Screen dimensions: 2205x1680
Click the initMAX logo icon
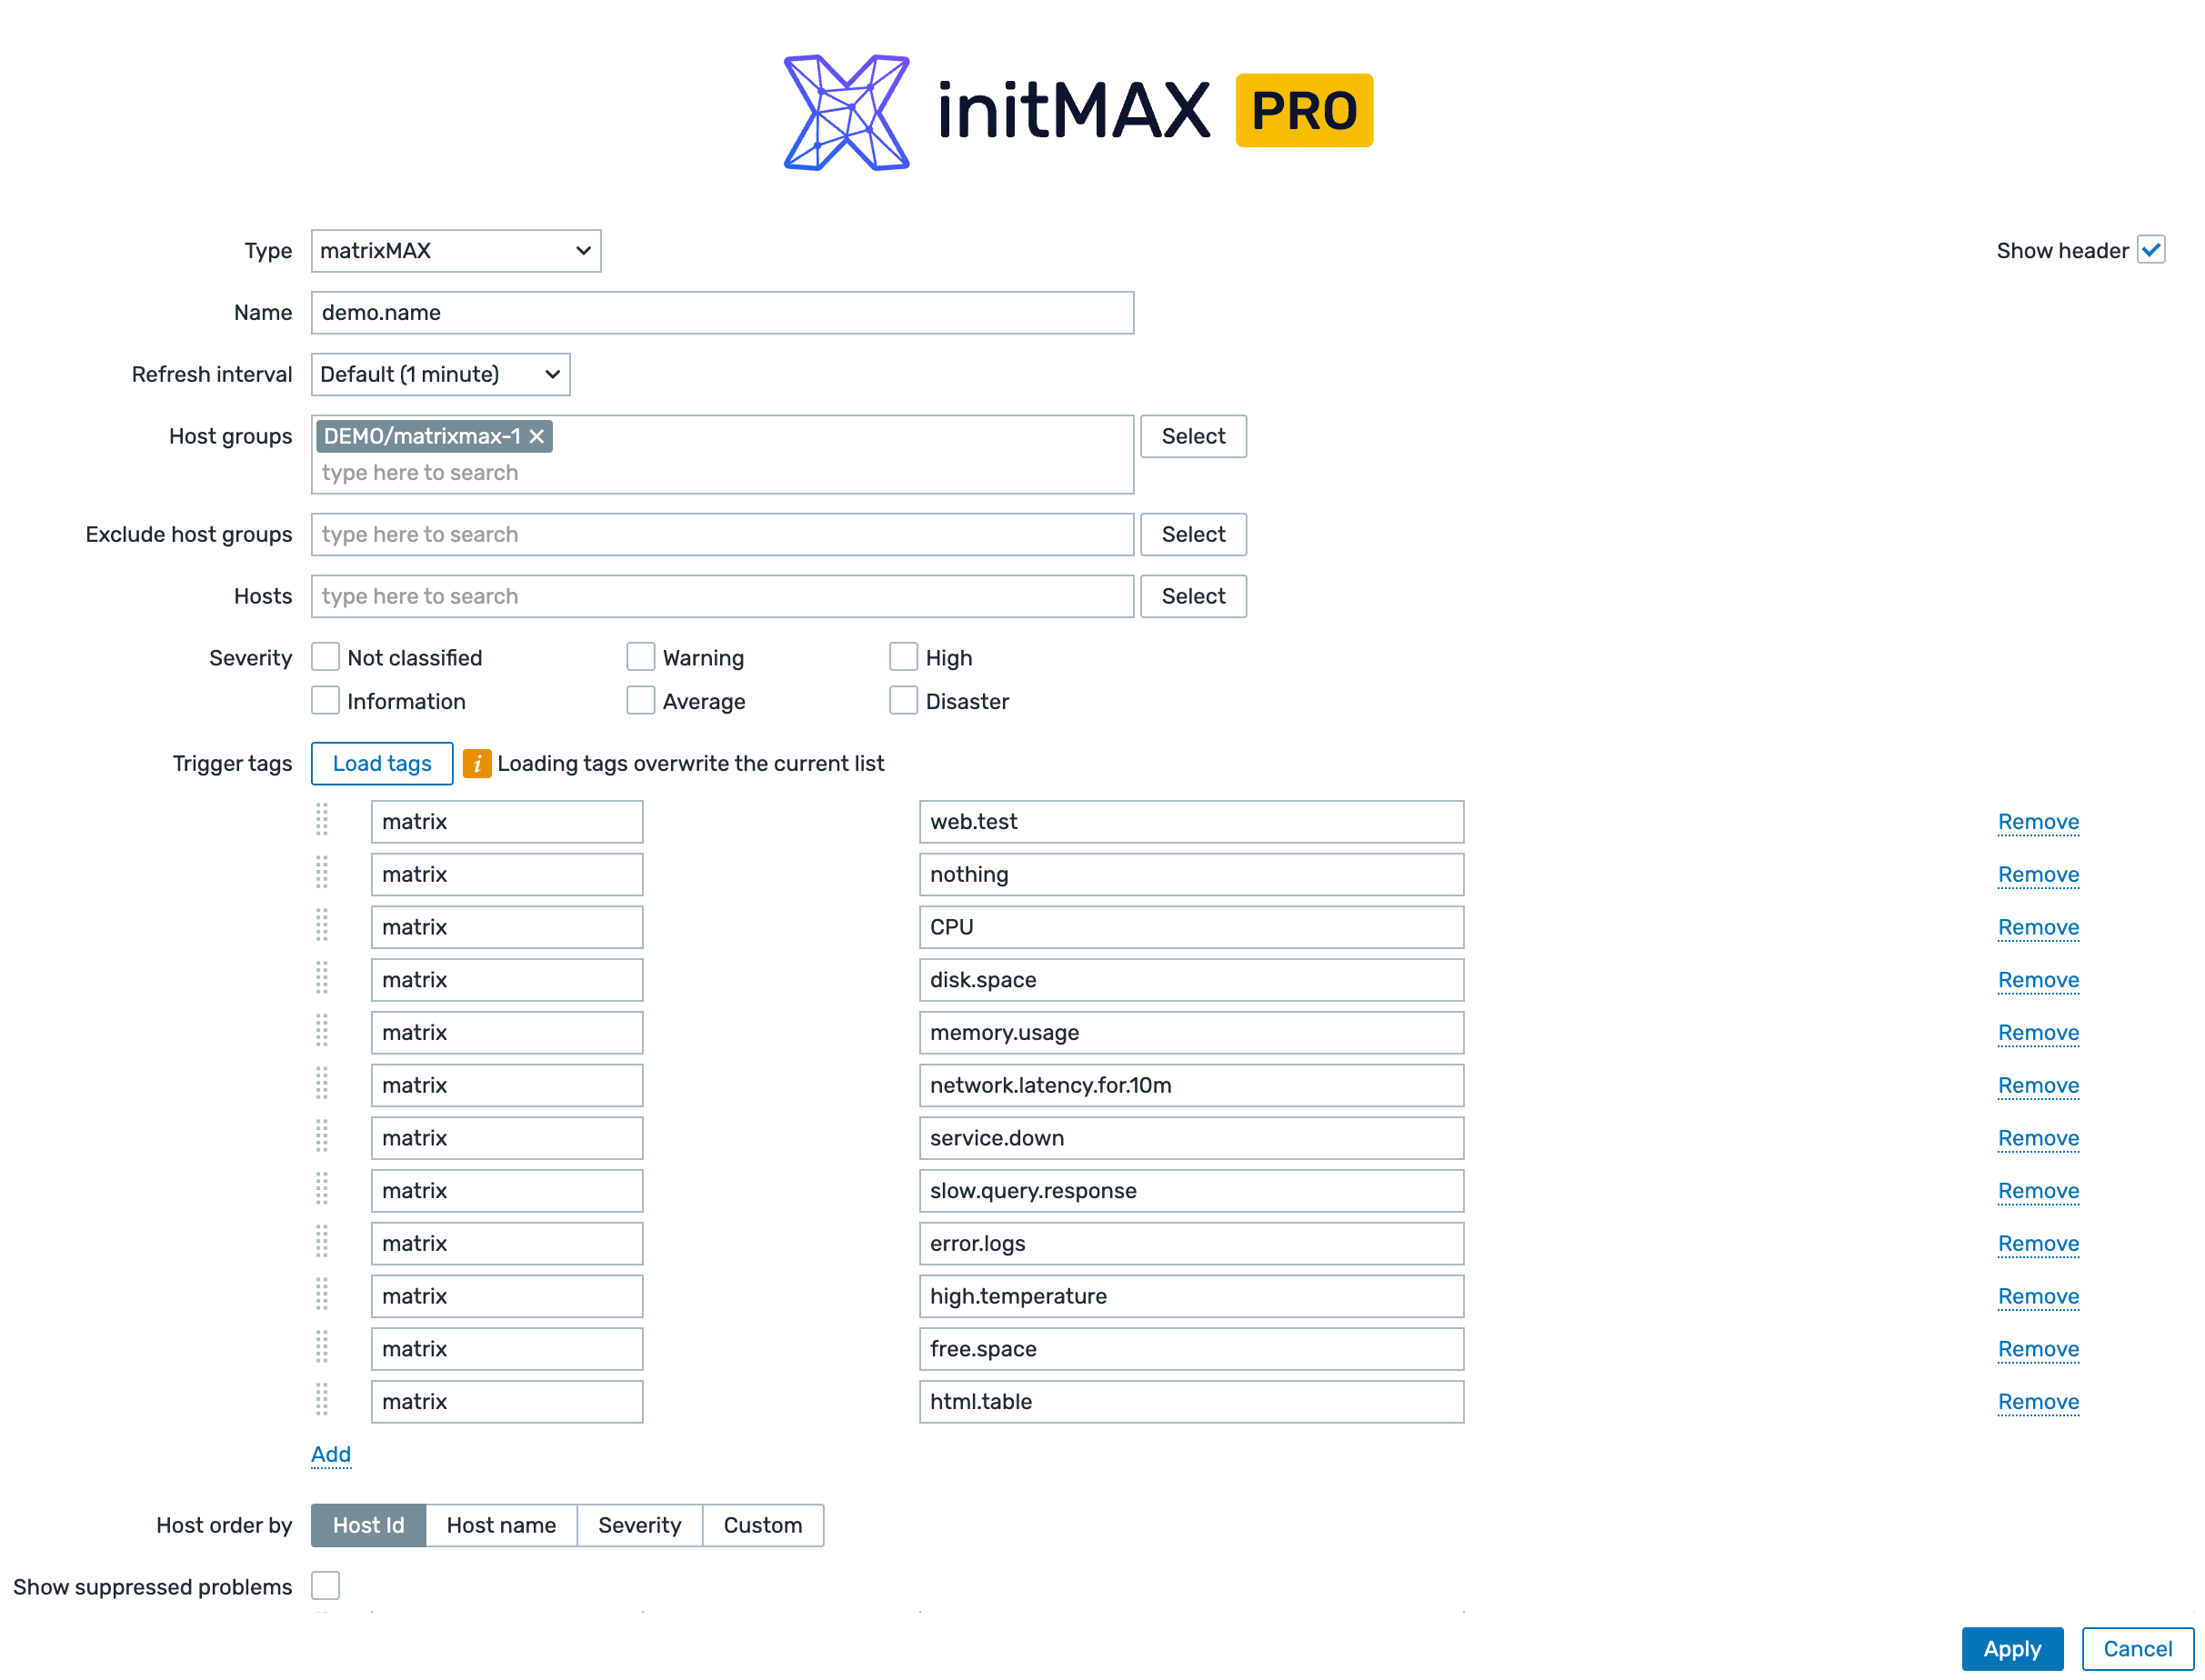click(846, 112)
